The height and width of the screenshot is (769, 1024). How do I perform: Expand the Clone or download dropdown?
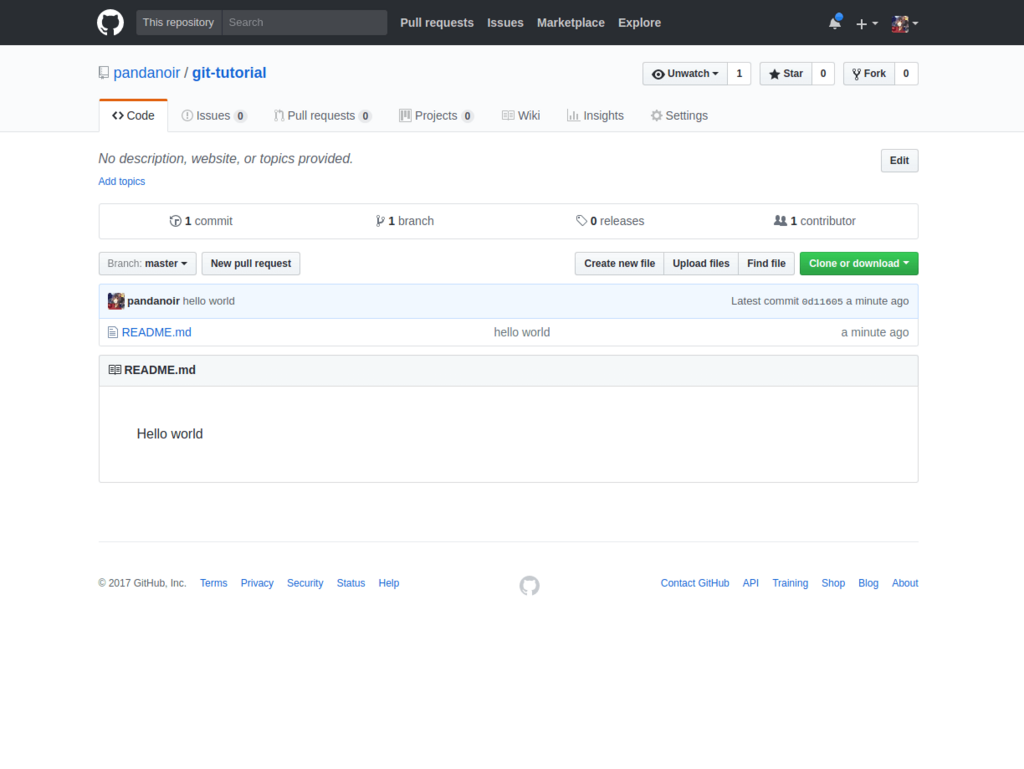tap(859, 264)
